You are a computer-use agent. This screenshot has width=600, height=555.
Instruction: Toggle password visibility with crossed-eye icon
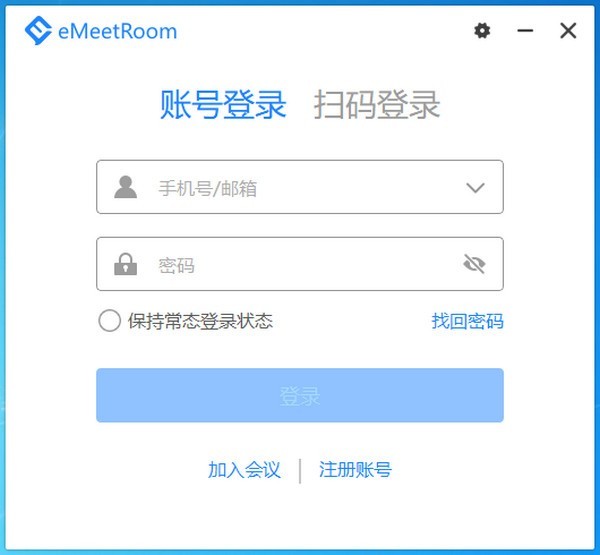tap(474, 264)
